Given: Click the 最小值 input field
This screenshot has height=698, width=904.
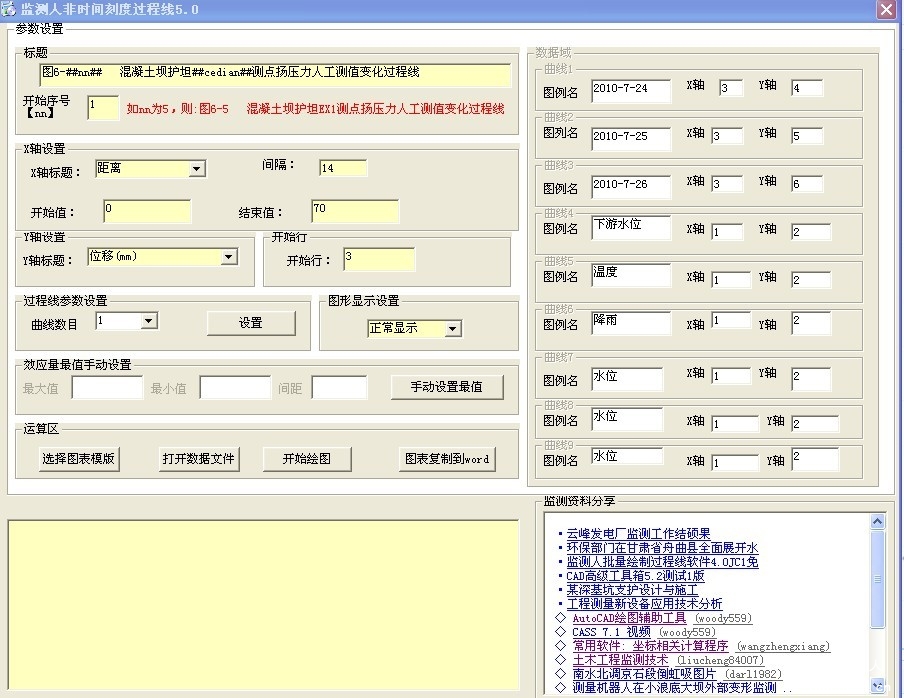Looking at the screenshot, I should tap(235, 388).
